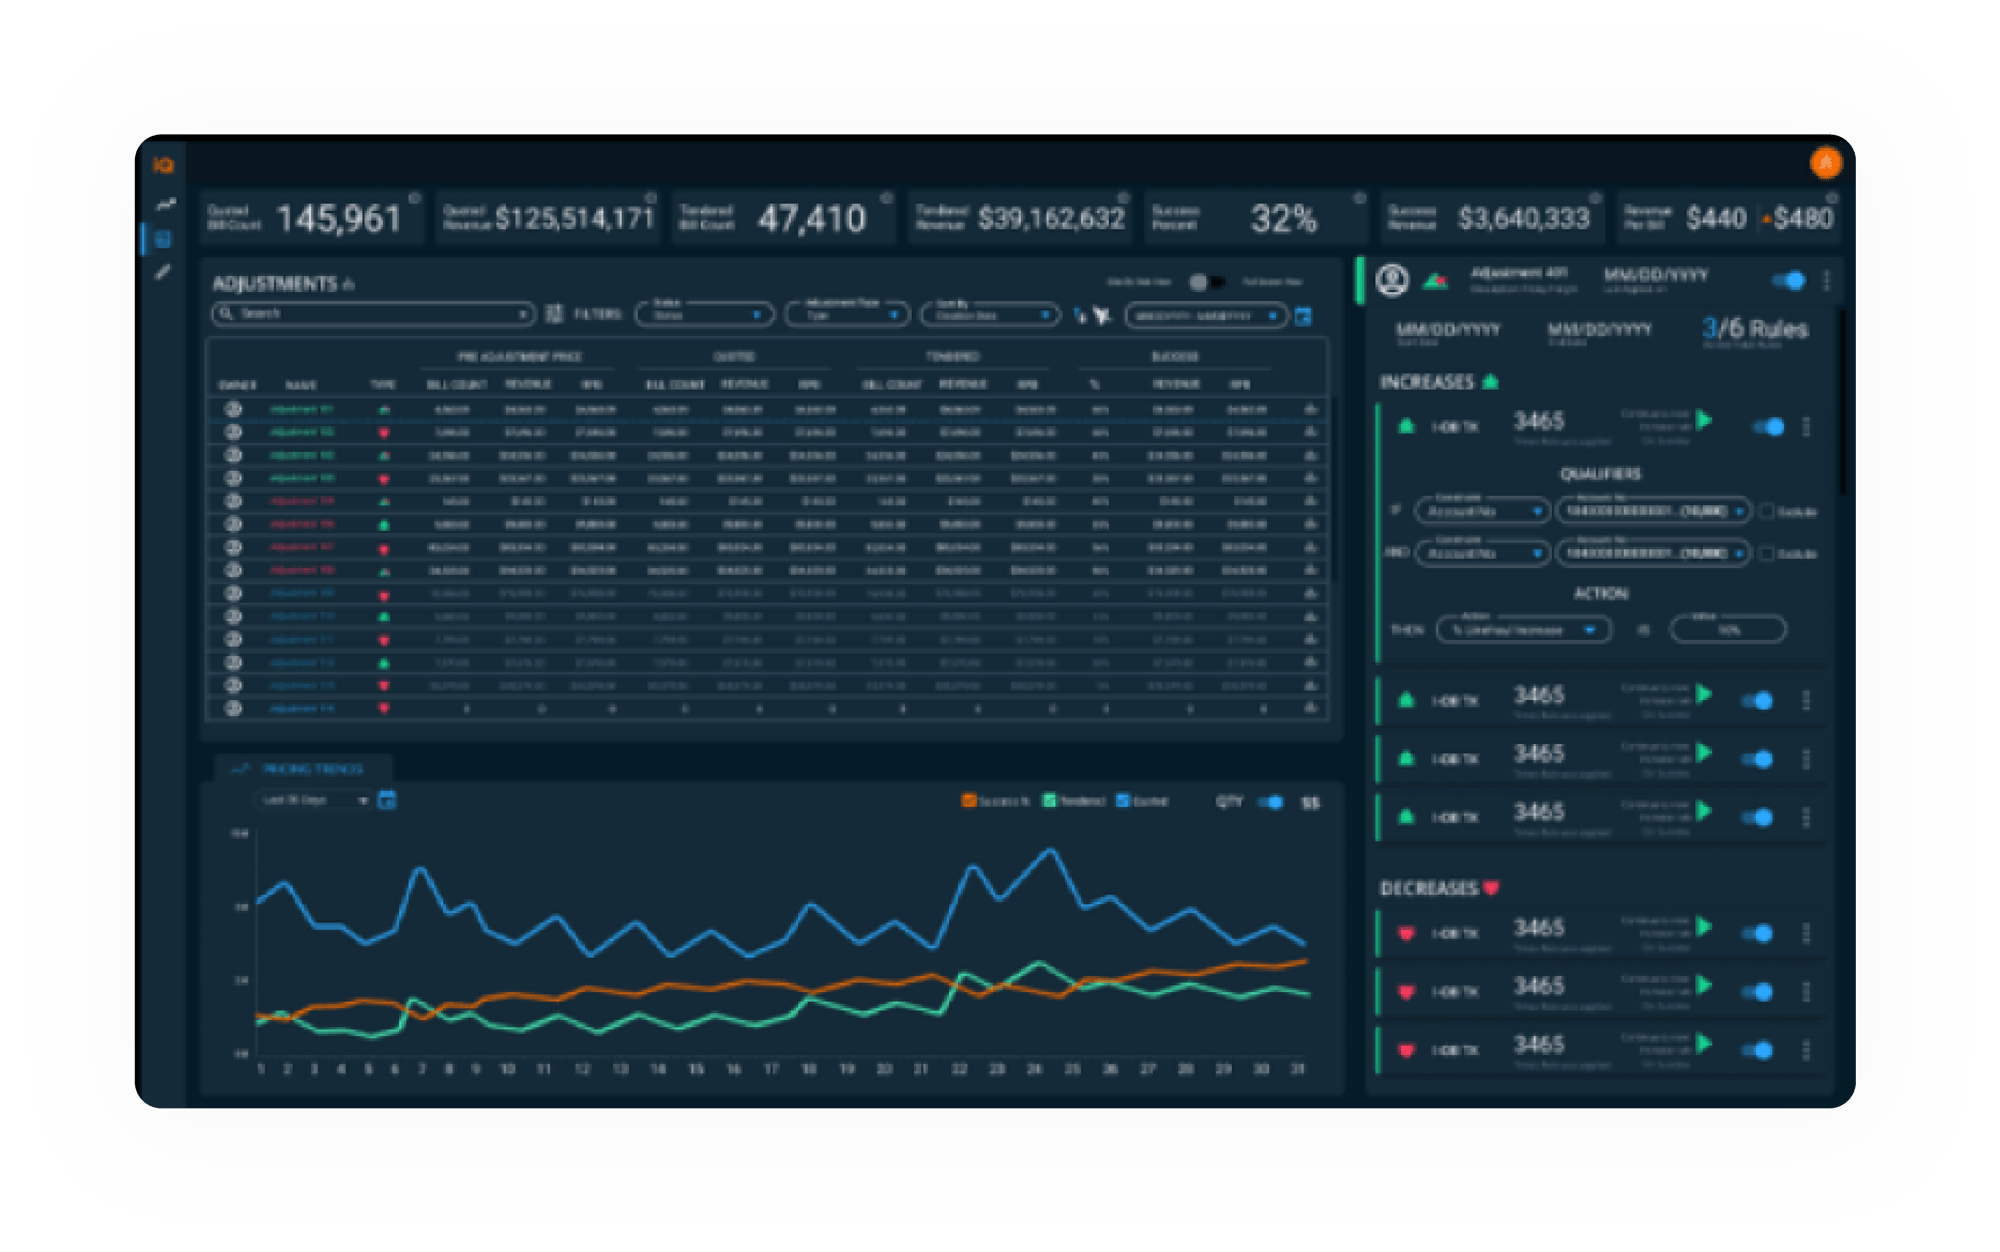Open the second adjustment name link in the table
The image size is (2000, 1252).
point(302,432)
